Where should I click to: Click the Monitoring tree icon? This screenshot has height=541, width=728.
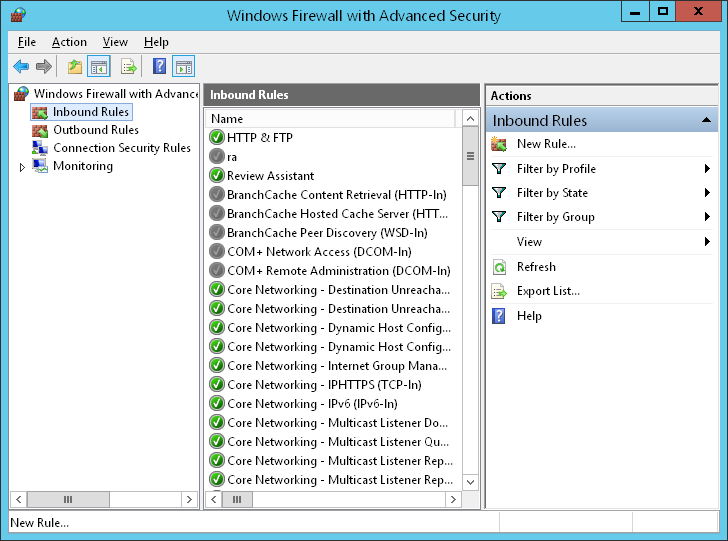40,166
